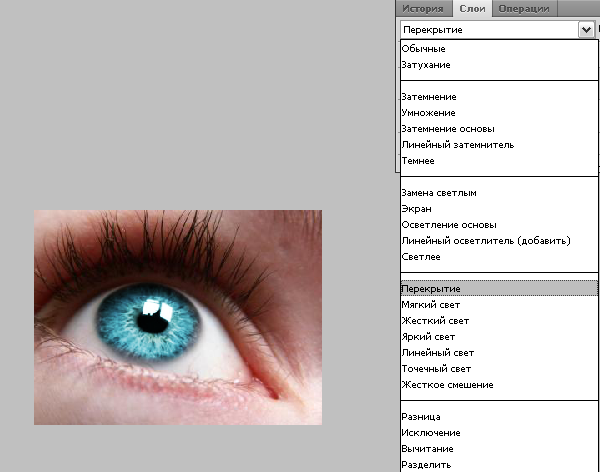Select Осветление основы in the list
Image resolution: width=600 pixels, height=472 pixels.
coord(448,225)
